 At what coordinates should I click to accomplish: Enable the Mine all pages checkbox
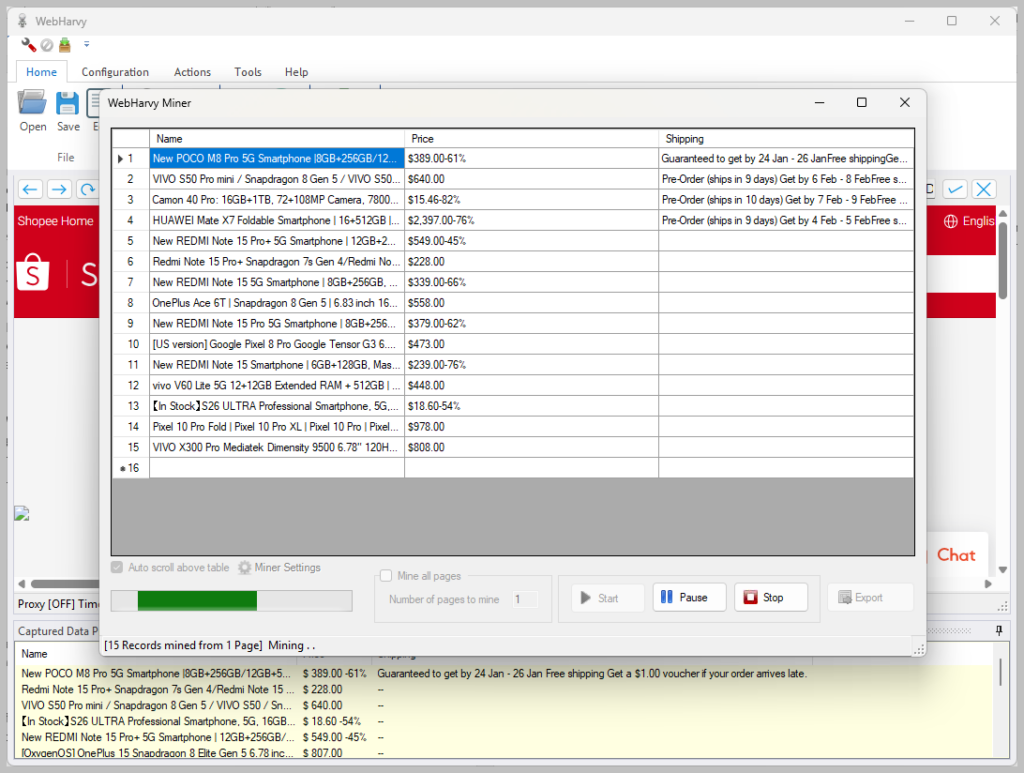tap(386, 576)
